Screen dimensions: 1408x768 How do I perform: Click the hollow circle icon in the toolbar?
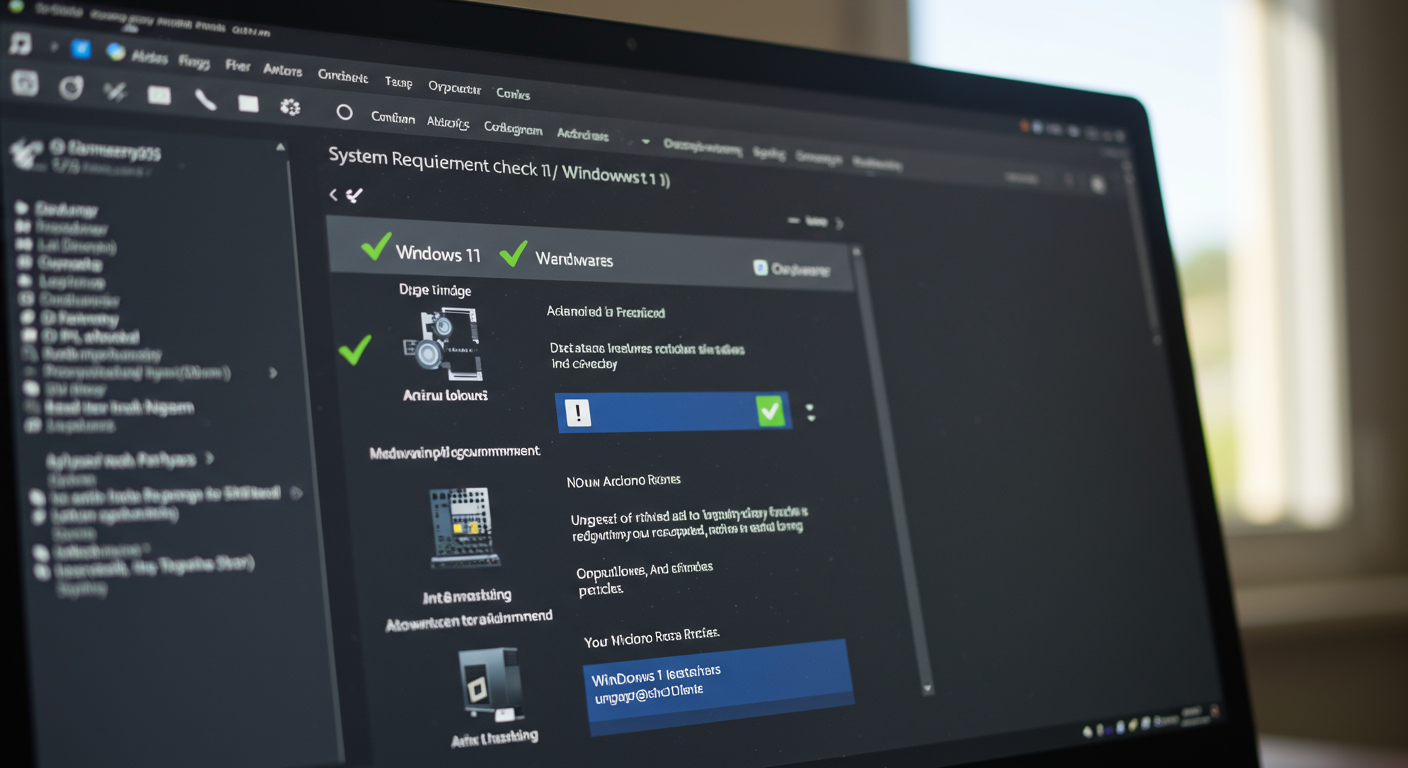coord(345,113)
